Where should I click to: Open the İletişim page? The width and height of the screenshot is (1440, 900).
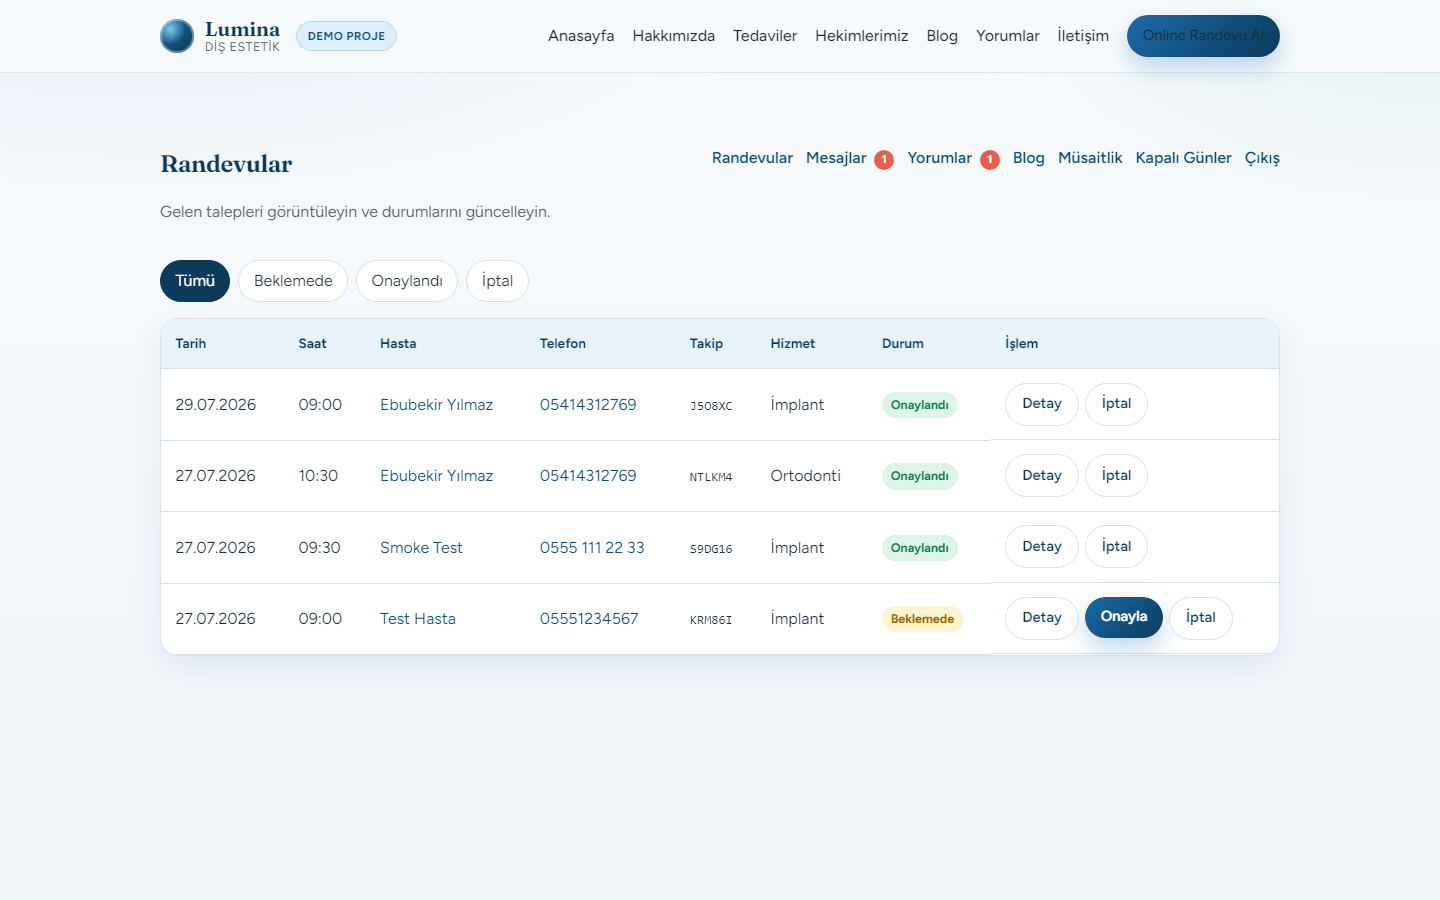click(1083, 36)
